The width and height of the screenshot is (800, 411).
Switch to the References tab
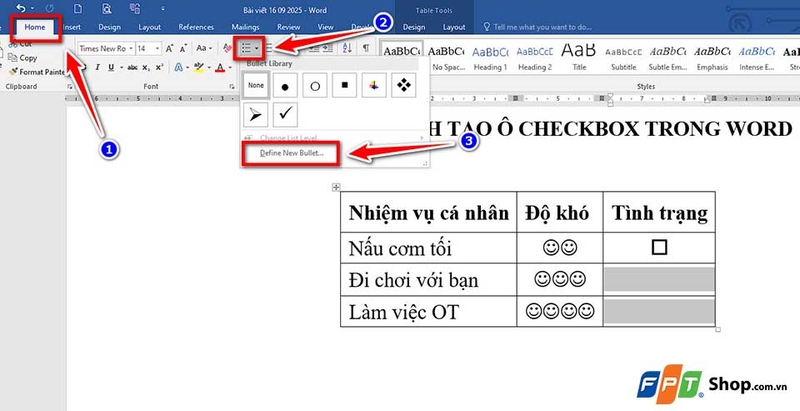[196, 27]
